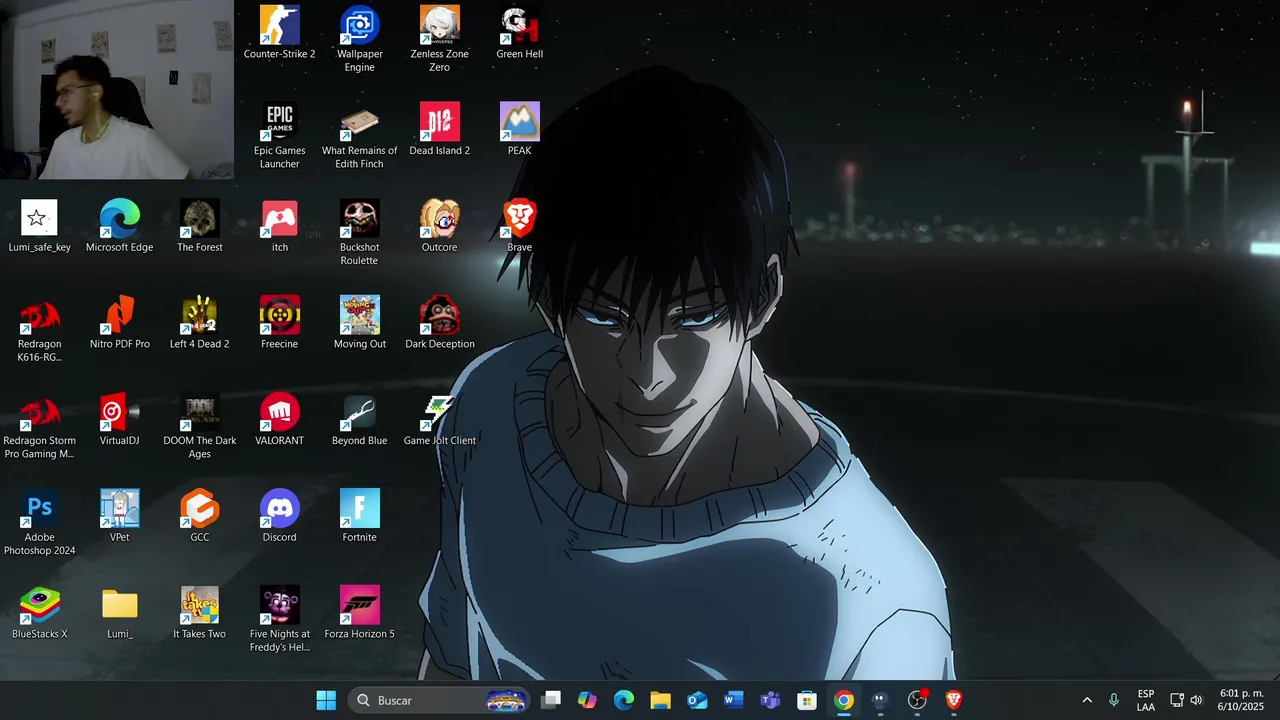
Task: Switch to Google Chrome in the taskbar
Action: point(844,700)
